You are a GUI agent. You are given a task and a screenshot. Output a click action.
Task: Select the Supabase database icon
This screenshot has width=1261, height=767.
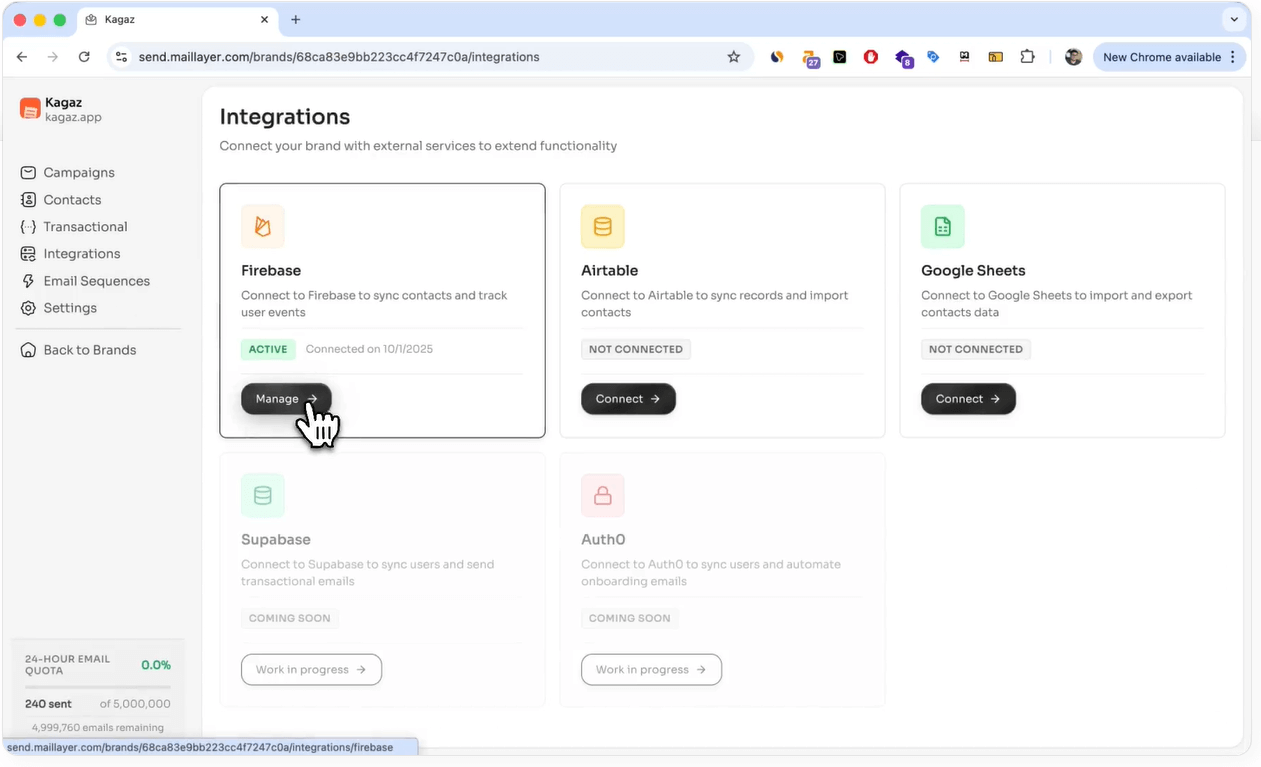[x=262, y=495]
